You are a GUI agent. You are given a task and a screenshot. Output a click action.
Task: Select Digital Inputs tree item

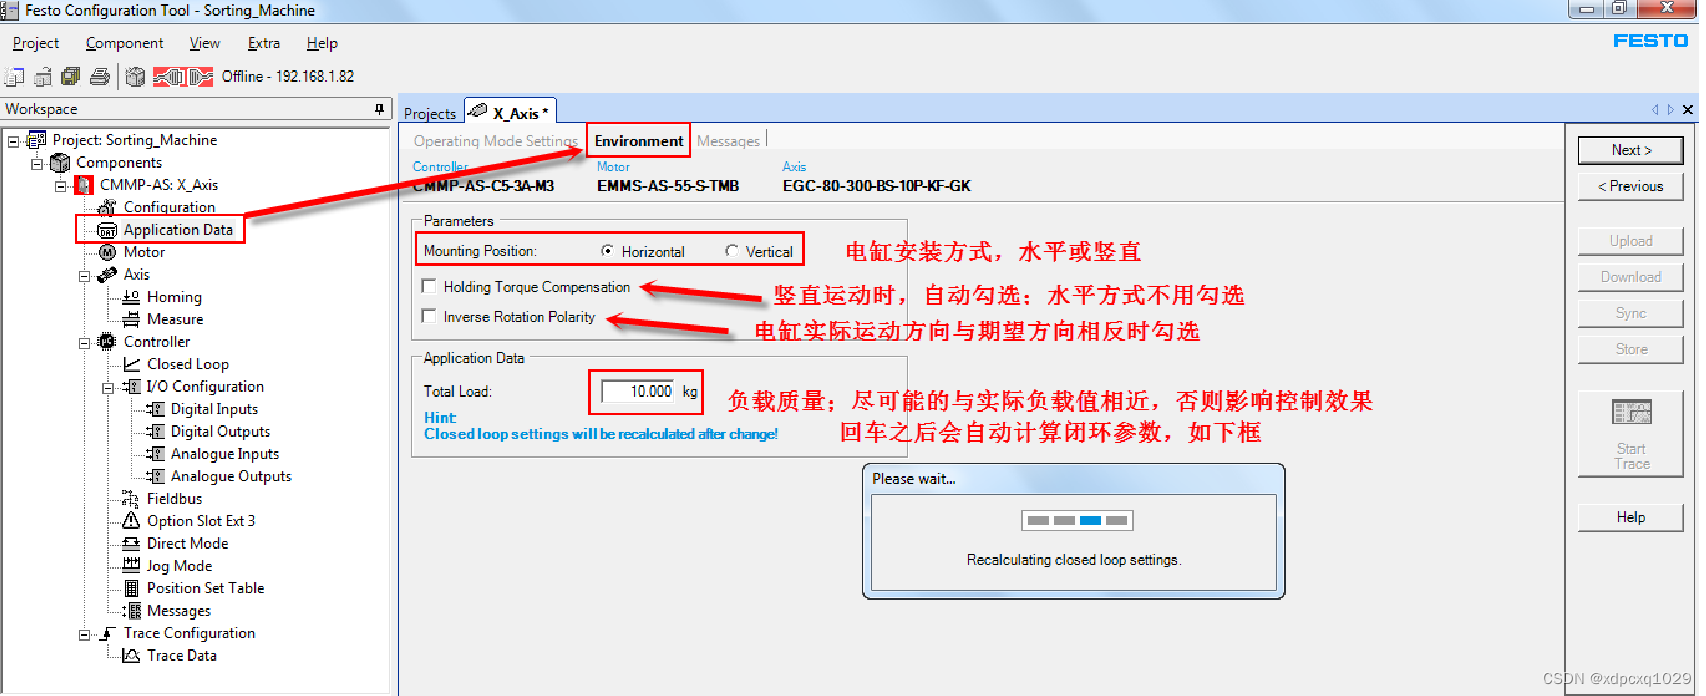[x=214, y=409]
